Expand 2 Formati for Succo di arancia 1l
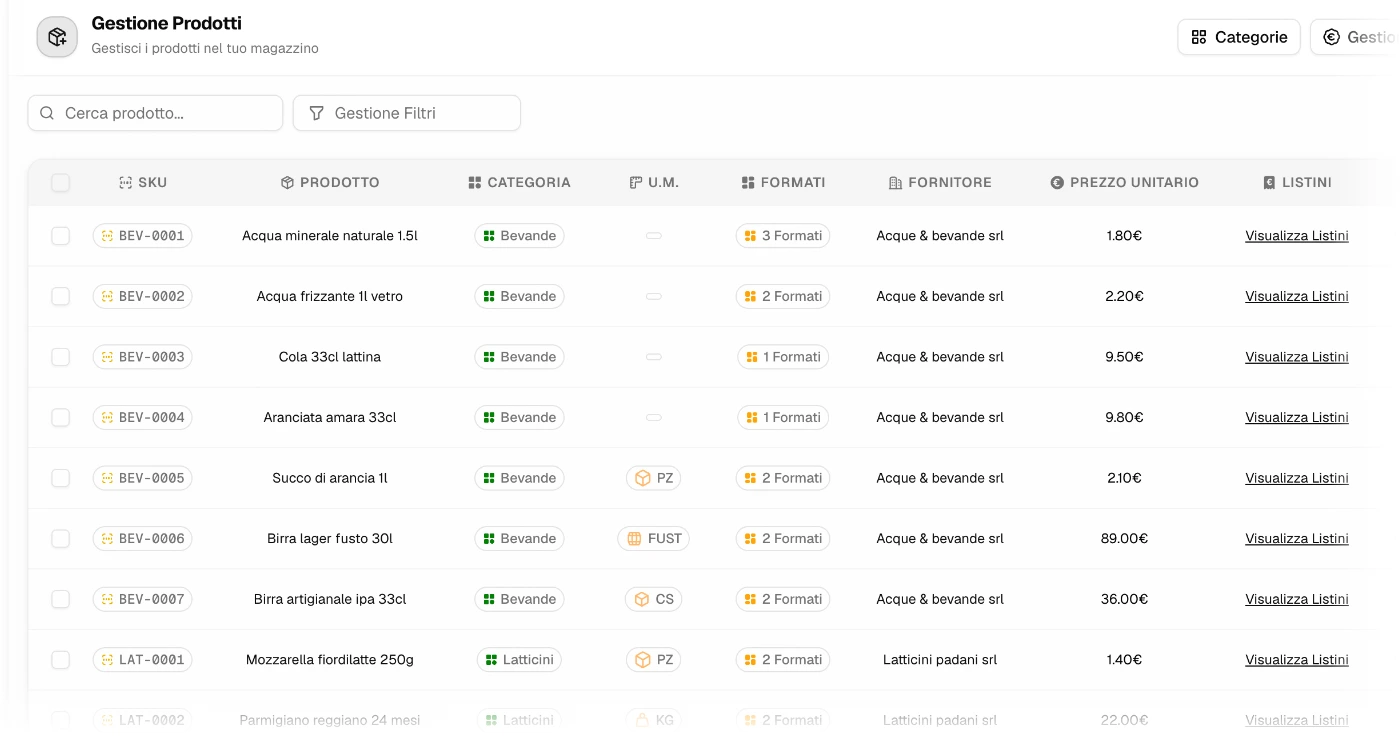Image resolution: width=1400 pixels, height=737 pixels. point(783,478)
